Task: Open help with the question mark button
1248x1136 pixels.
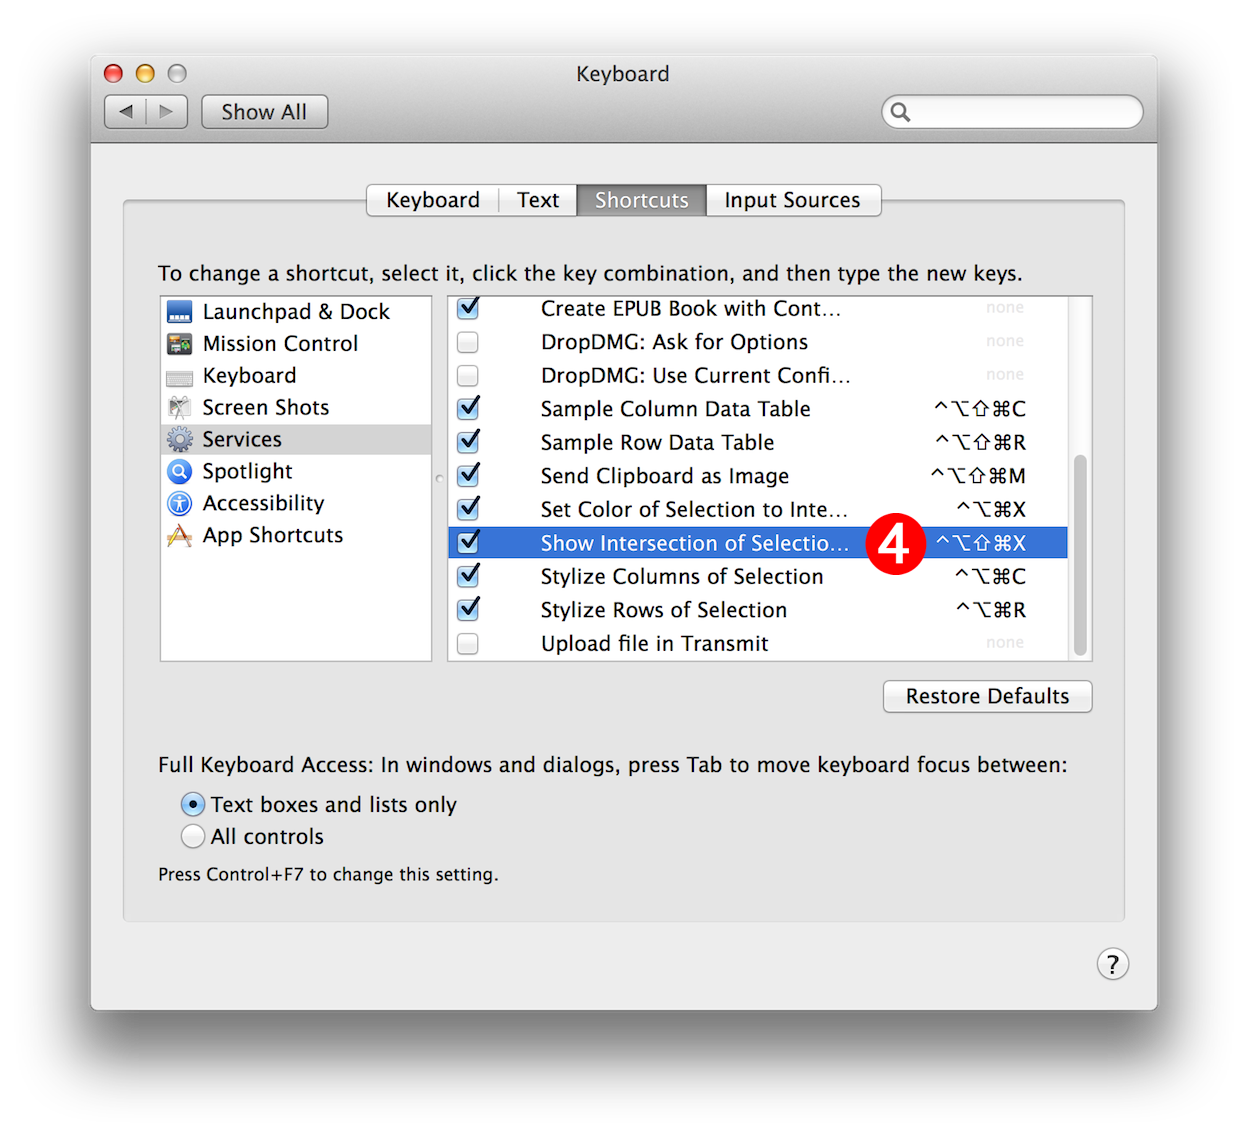Action: click(1113, 964)
